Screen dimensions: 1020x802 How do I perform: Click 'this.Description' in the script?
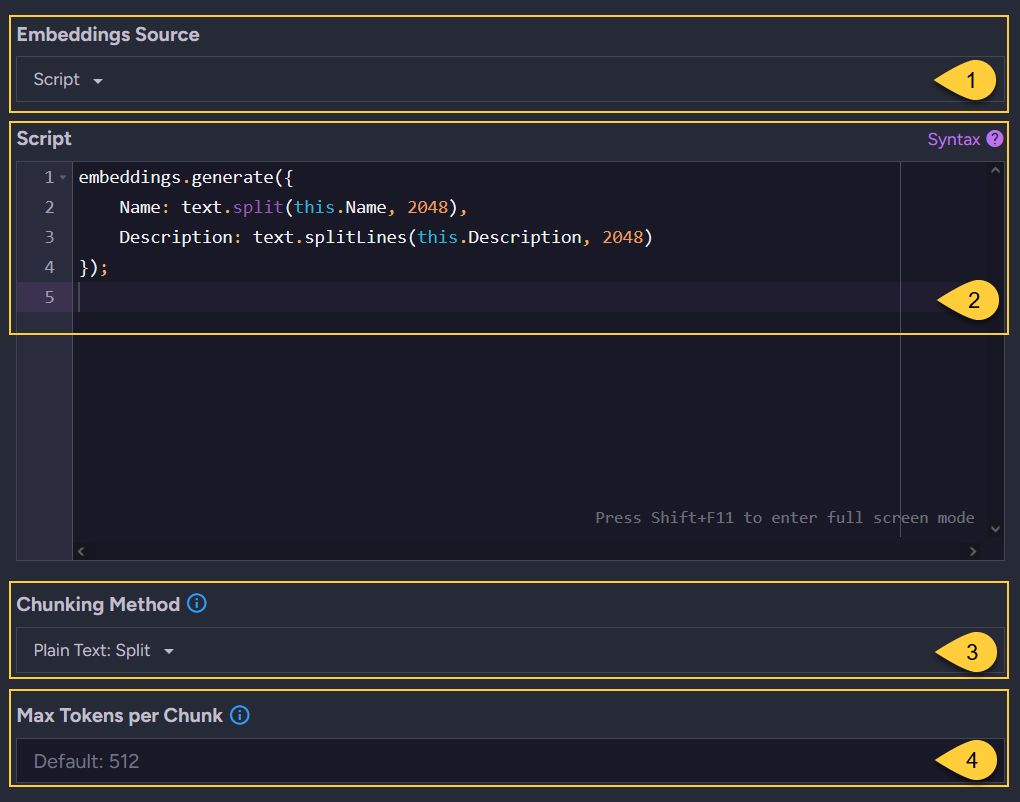pyautogui.click(x=499, y=237)
